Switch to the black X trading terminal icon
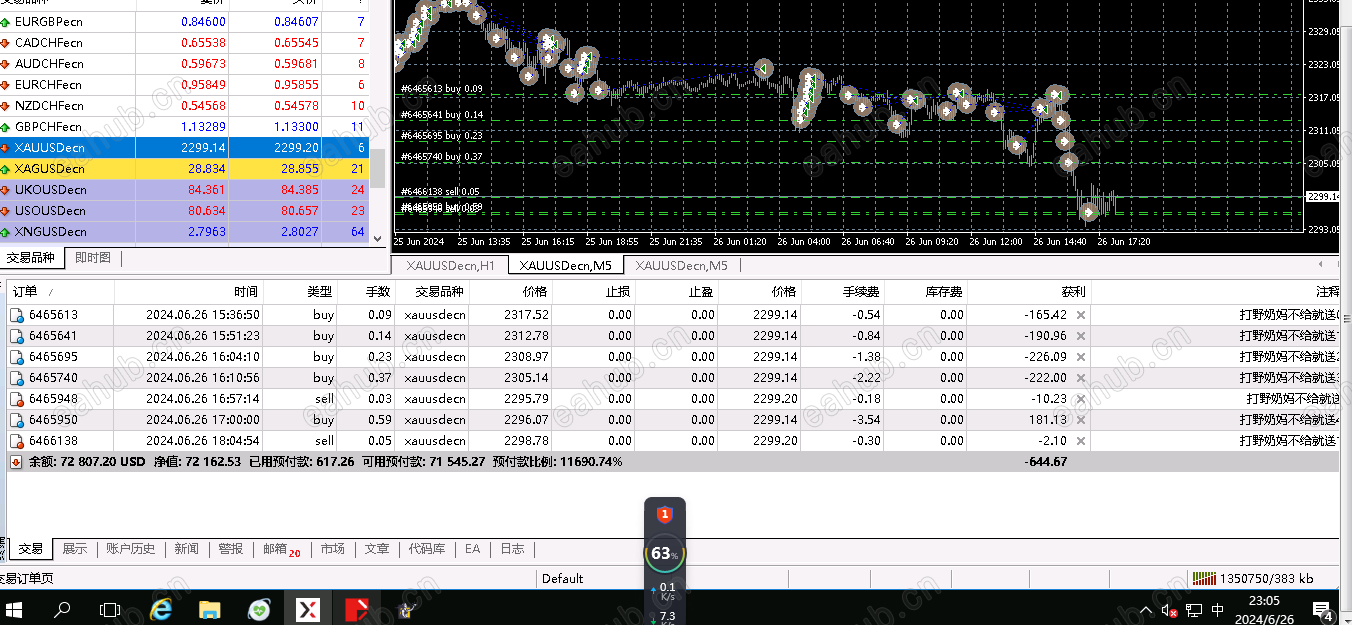This screenshot has width=1352, height=625. click(308, 608)
